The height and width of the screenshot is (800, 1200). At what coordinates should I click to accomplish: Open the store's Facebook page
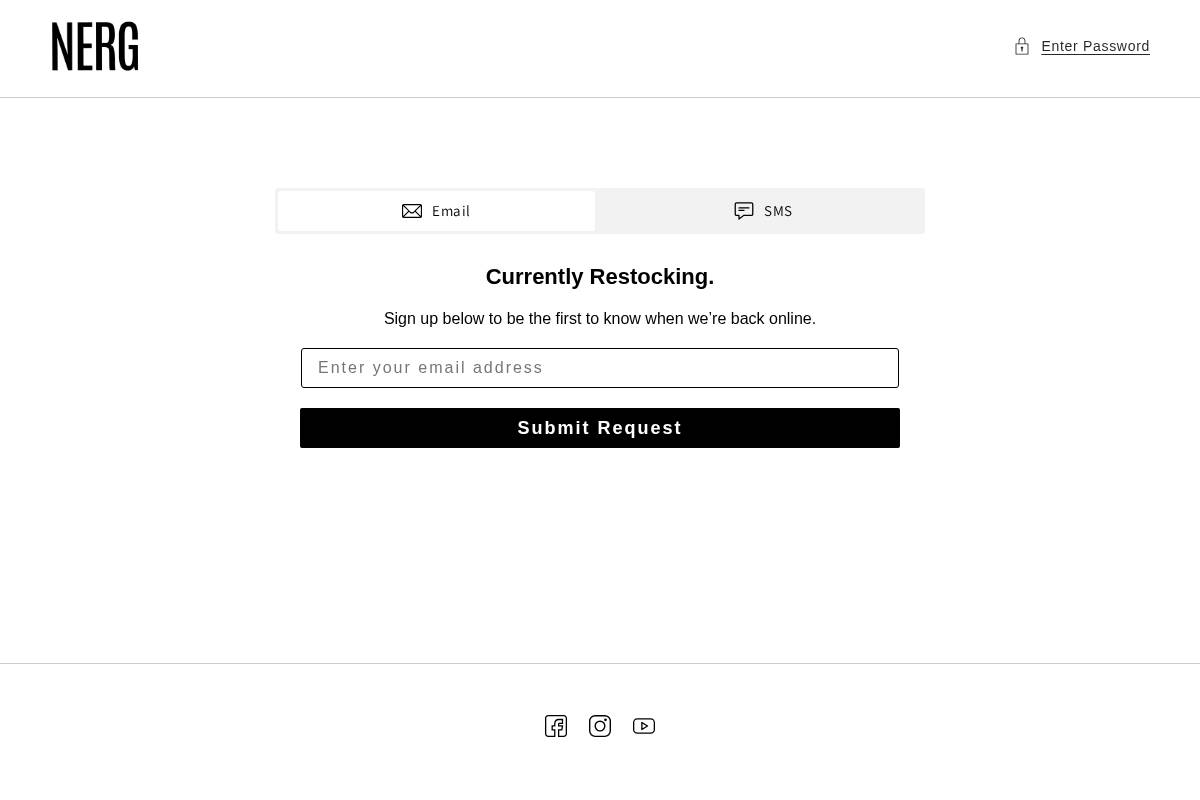556,726
